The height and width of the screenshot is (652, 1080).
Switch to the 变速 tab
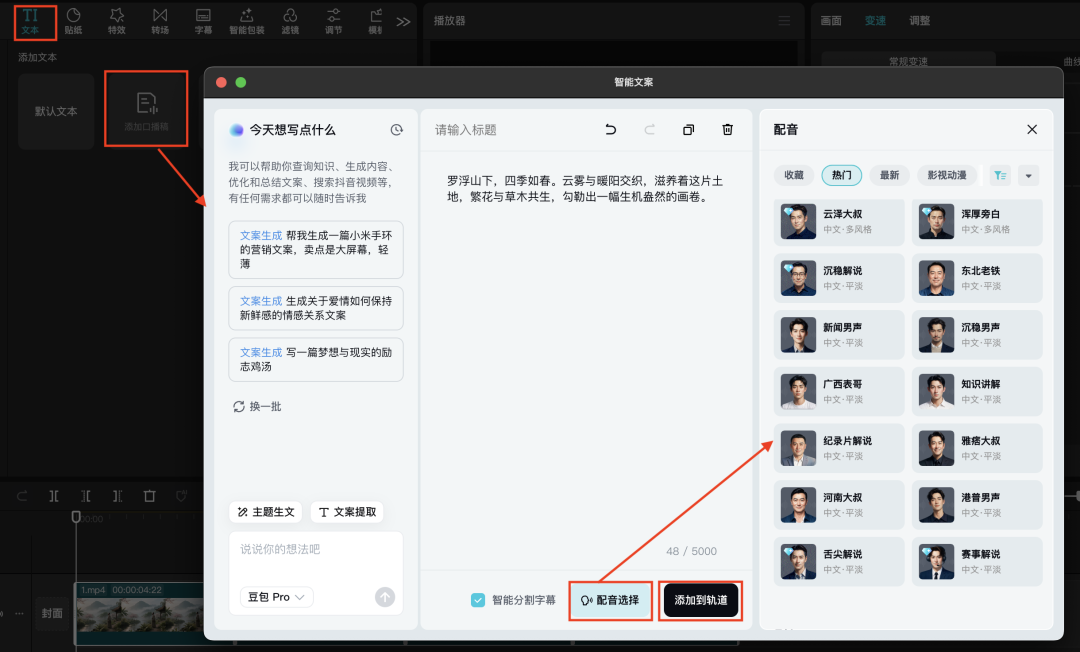click(875, 19)
